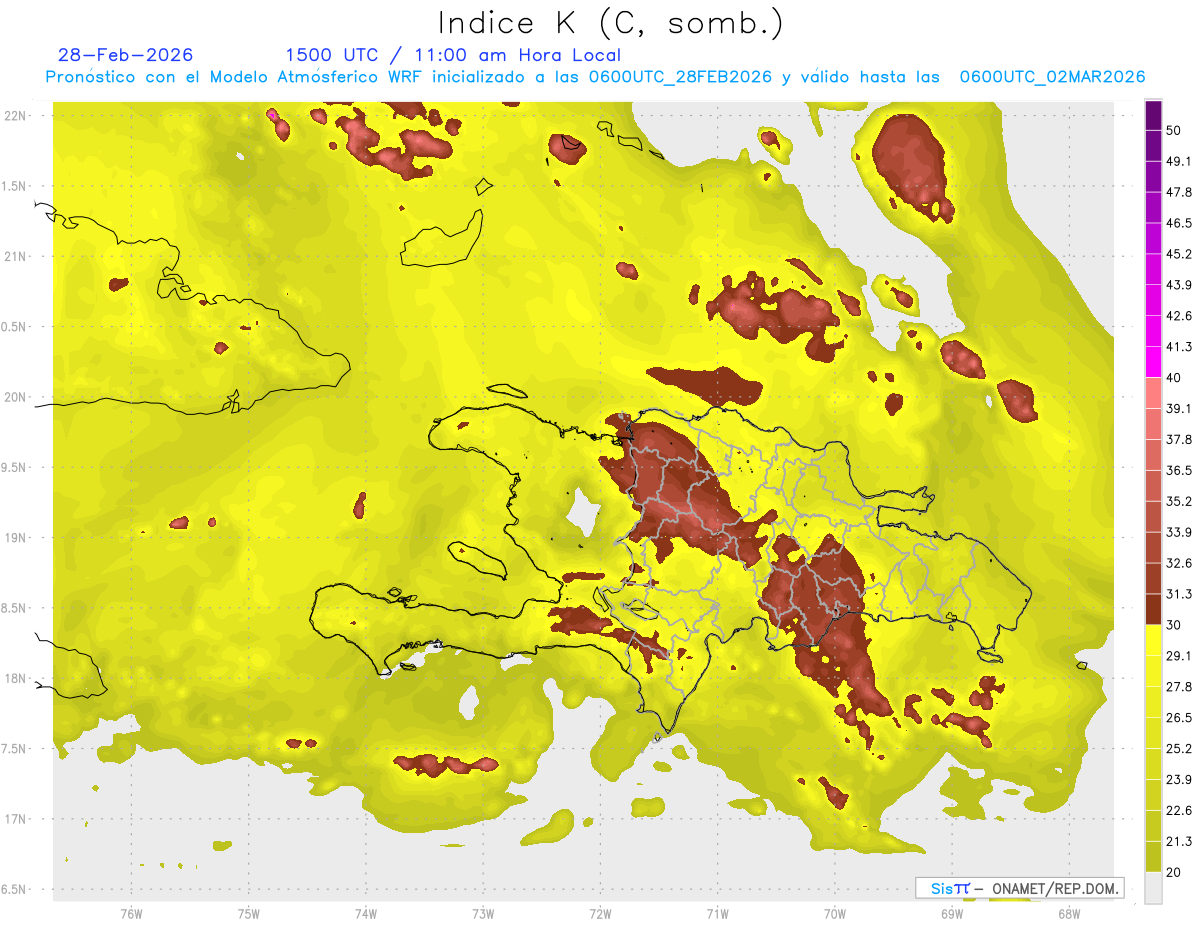Select the latitude label '17N'
Screen dimensions: 1200x927
(x=16, y=819)
